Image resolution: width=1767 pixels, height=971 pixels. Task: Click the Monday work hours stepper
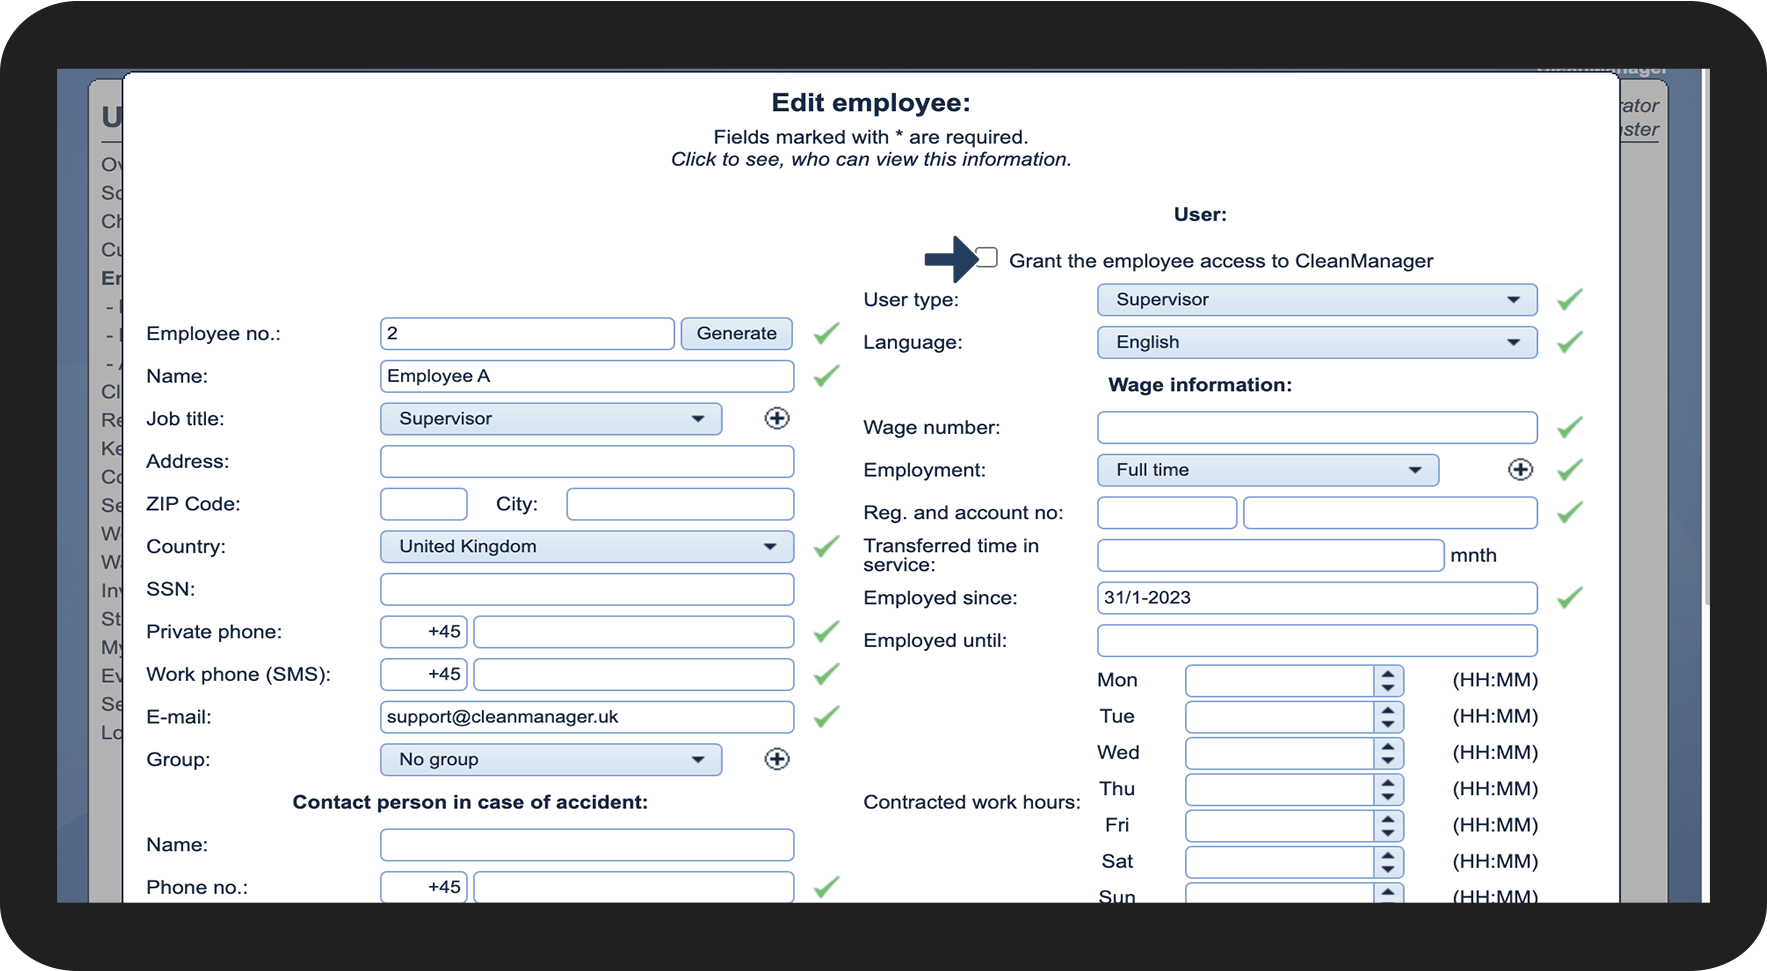[x=1387, y=681]
